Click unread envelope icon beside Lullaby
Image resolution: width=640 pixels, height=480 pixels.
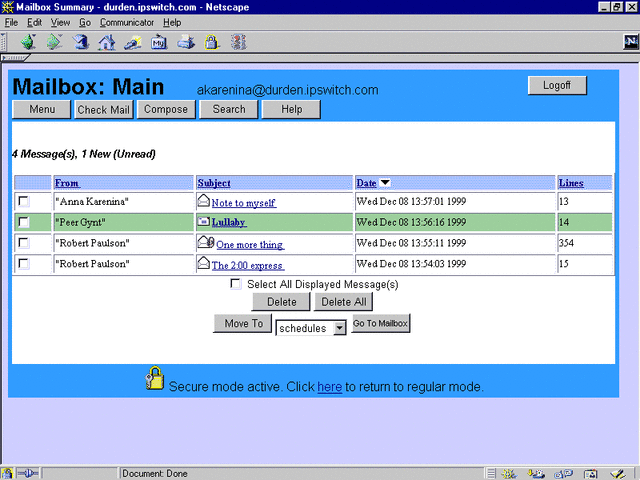tap(203, 221)
